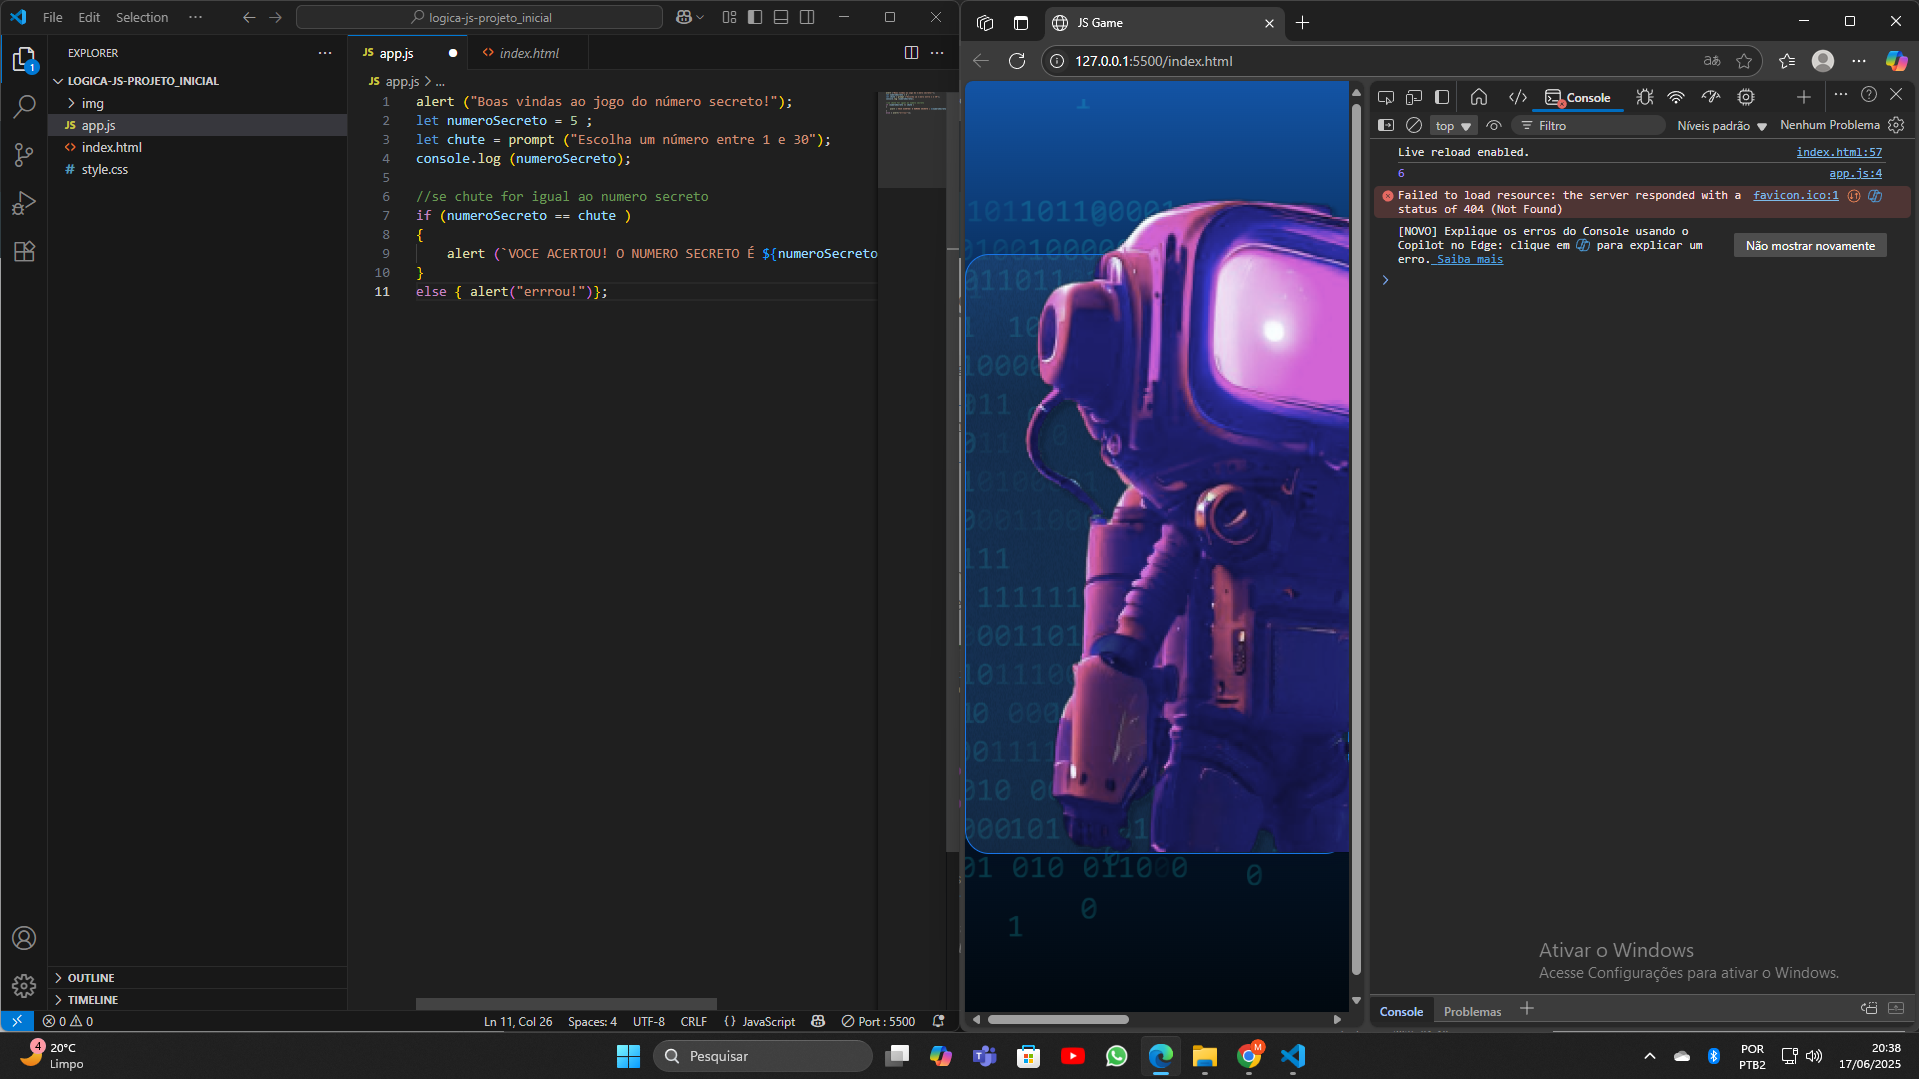Clear the console with the ban icon

pos(1414,125)
